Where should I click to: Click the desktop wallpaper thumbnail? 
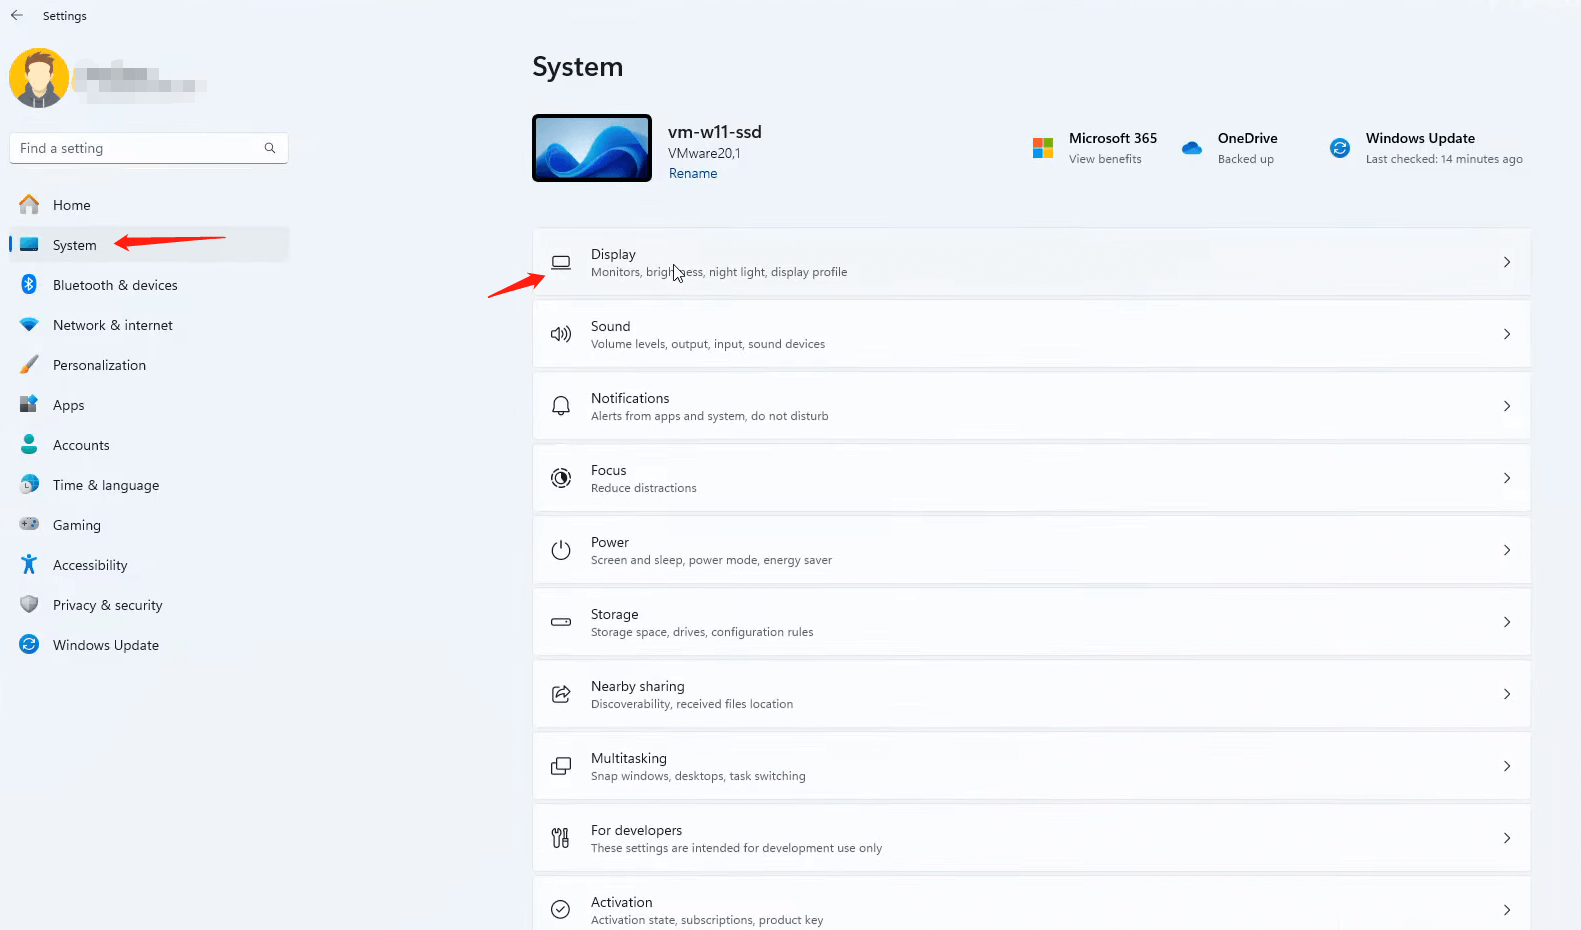pyautogui.click(x=592, y=148)
